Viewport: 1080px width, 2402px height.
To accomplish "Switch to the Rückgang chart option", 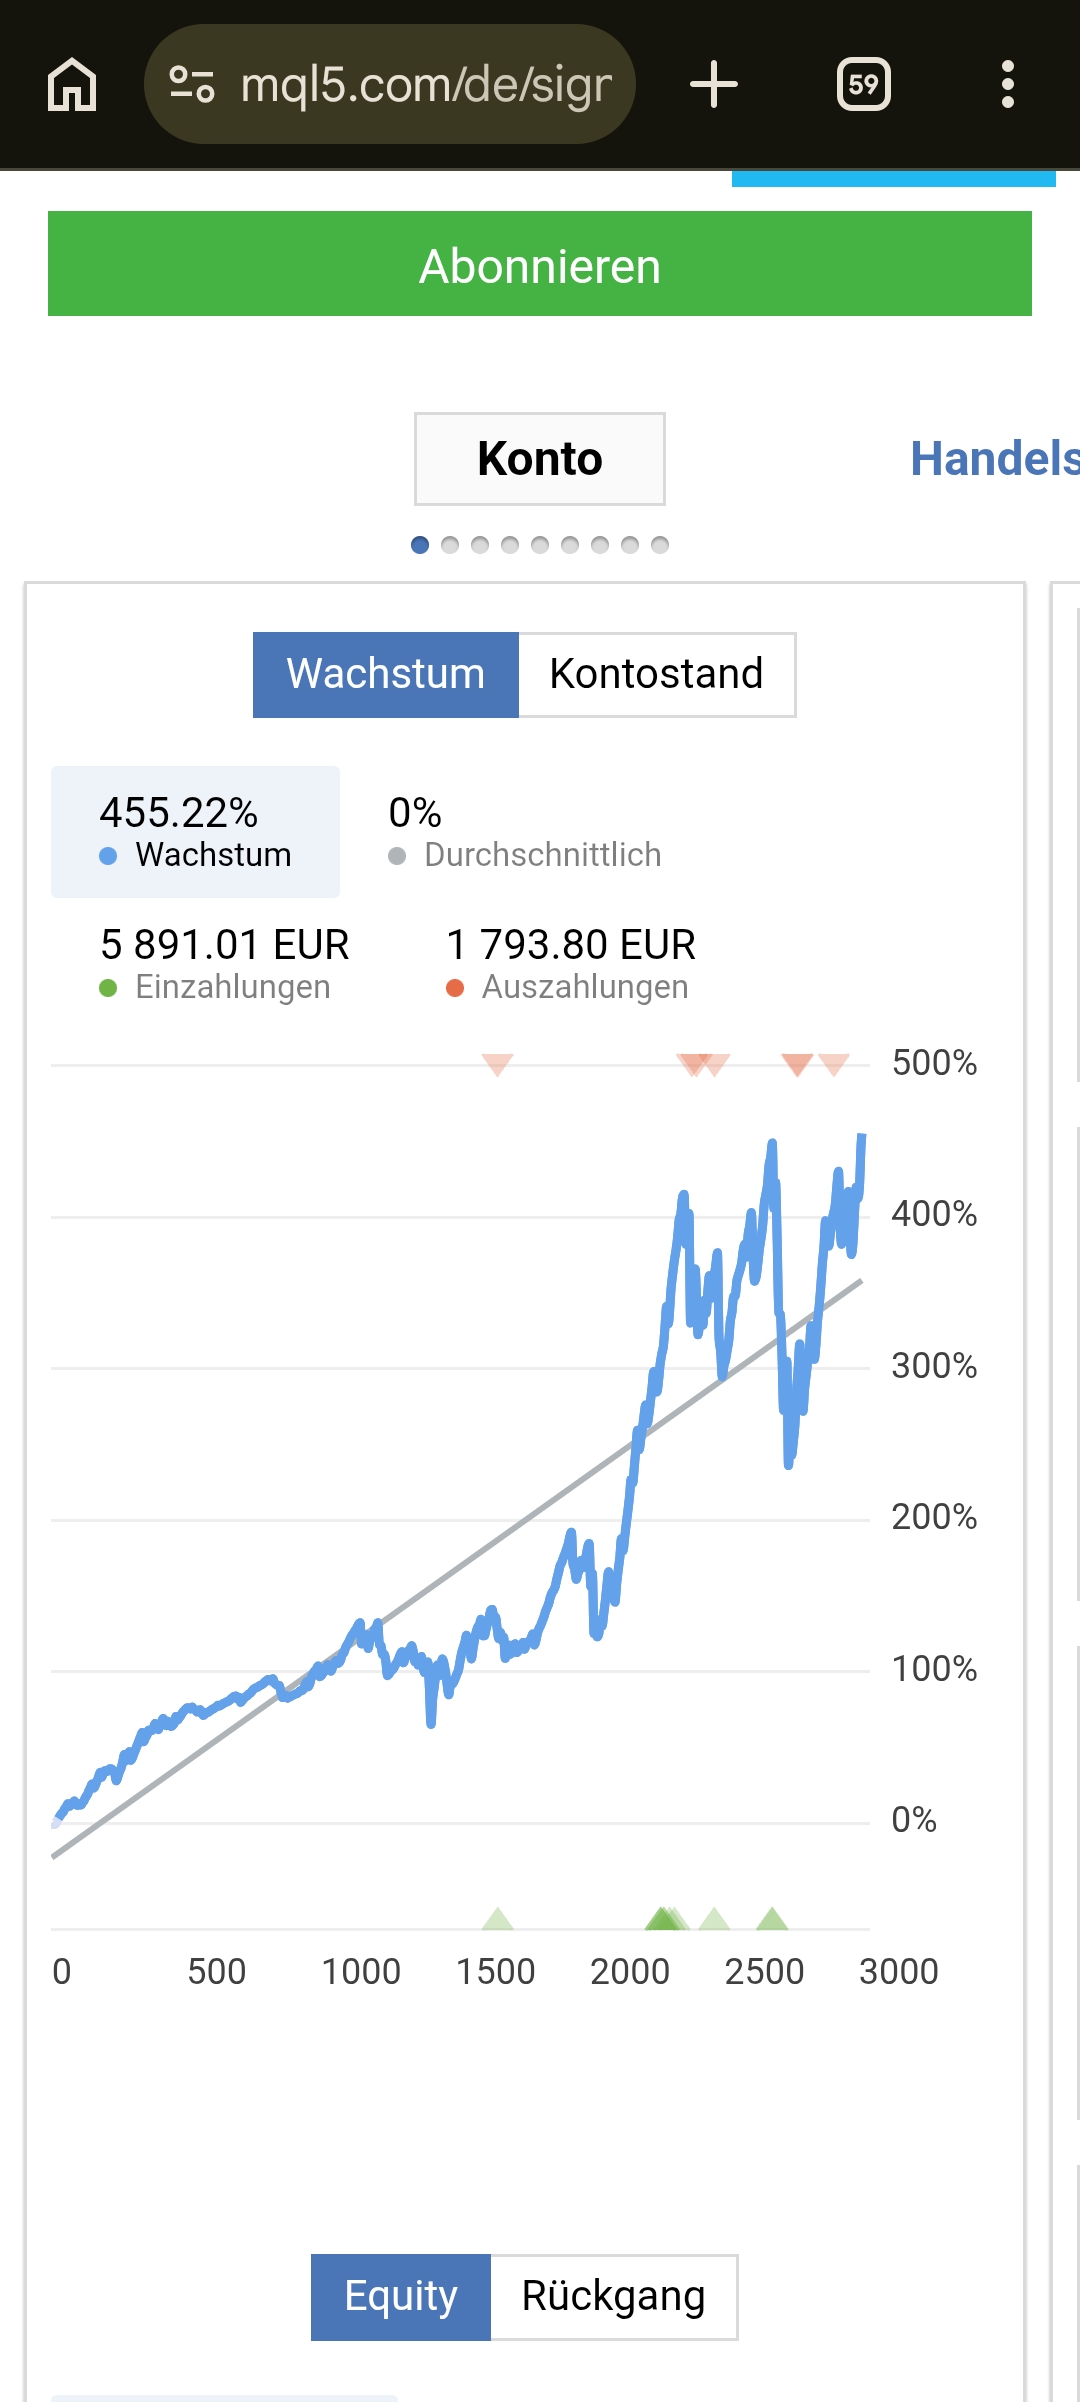I will pyautogui.click(x=613, y=2297).
